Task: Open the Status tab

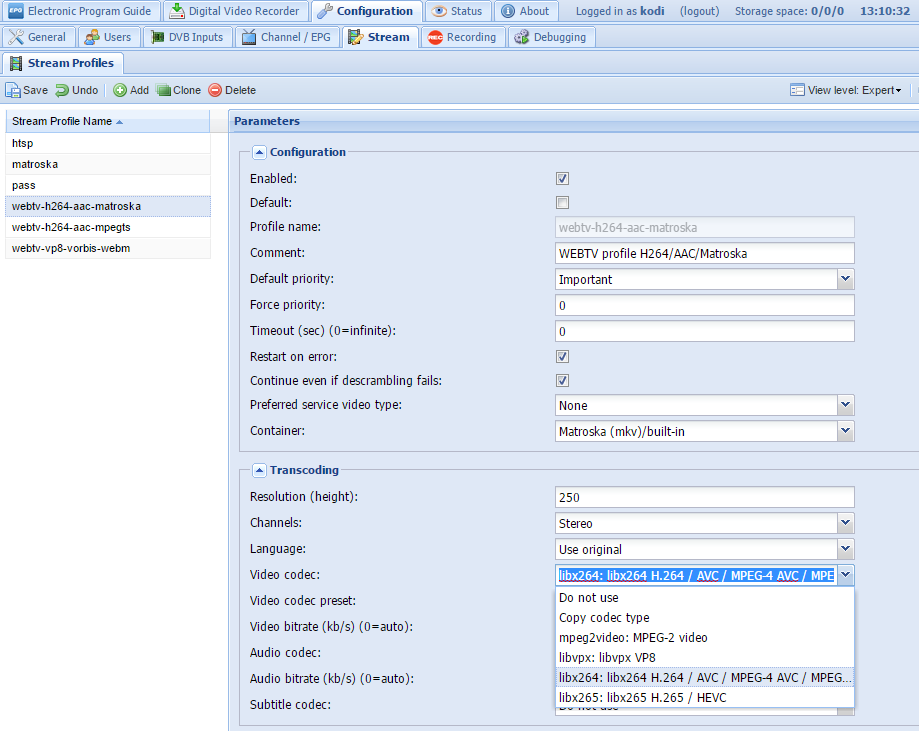Action: (458, 11)
